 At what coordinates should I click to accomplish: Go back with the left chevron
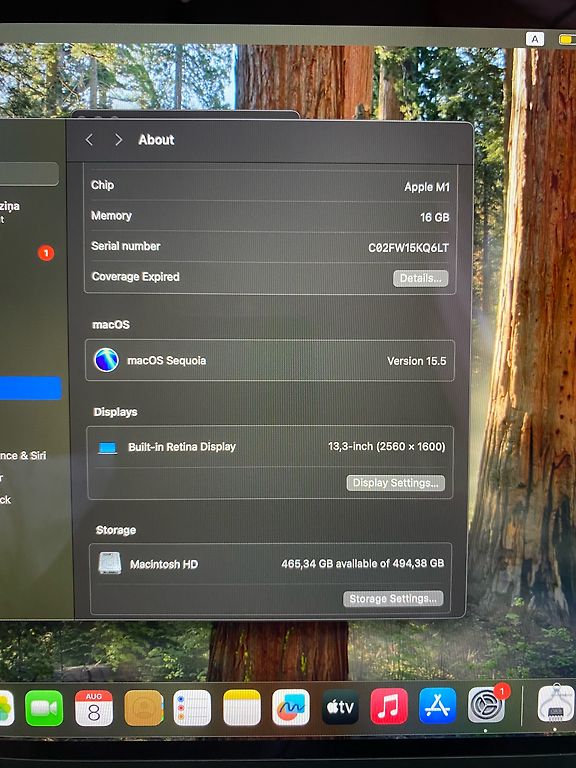tap(89, 140)
